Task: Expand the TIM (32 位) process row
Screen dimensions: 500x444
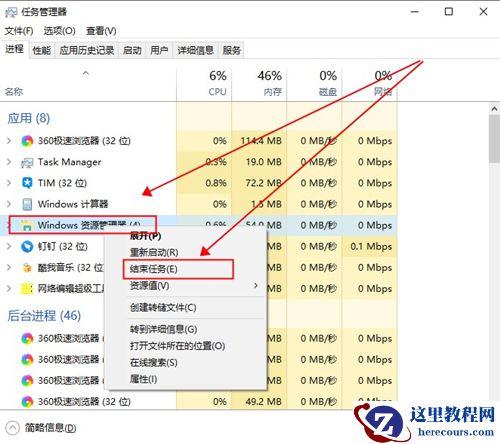Action: click(x=9, y=183)
